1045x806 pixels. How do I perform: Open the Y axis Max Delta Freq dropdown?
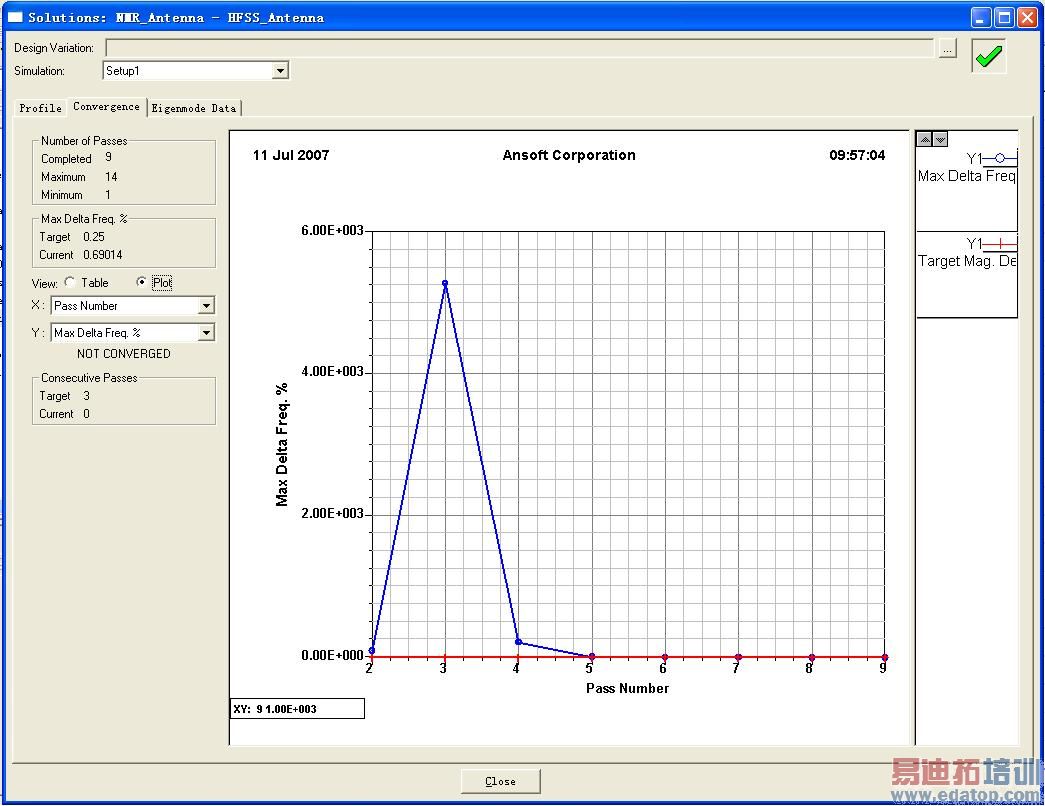point(207,333)
